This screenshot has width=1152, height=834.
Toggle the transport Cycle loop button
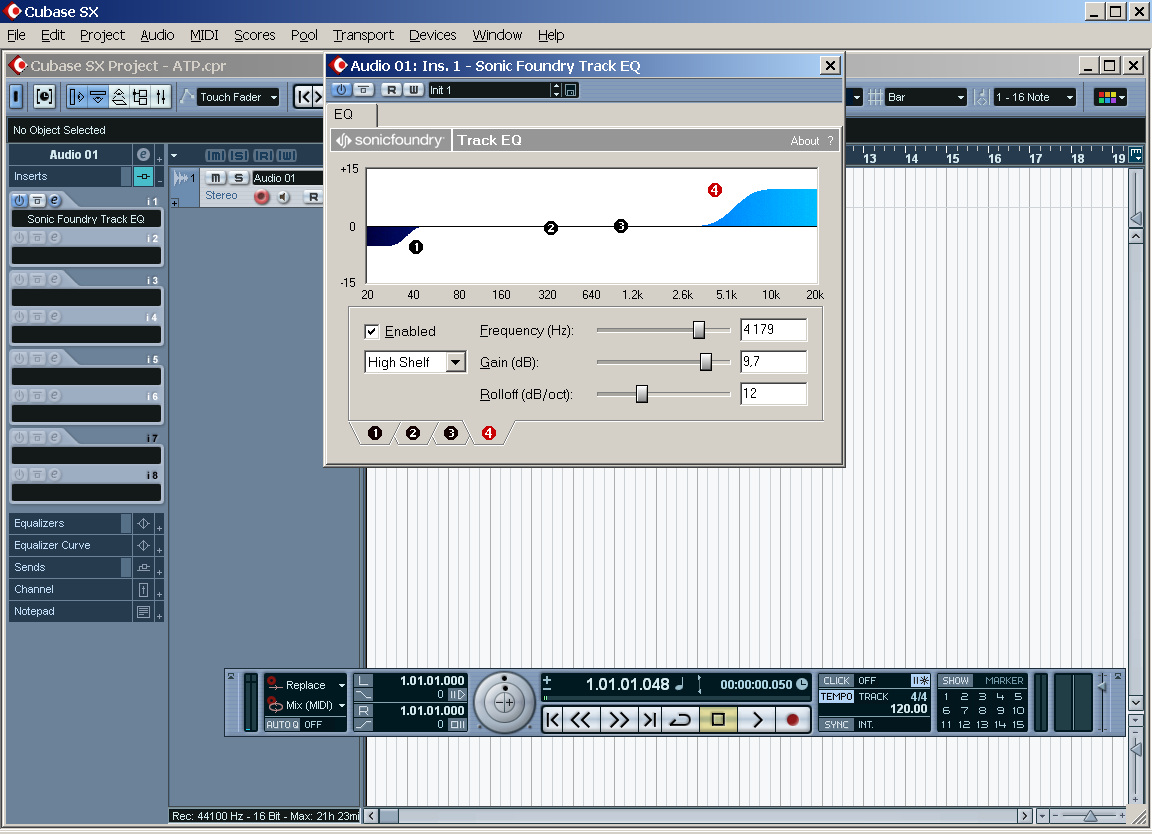coord(680,719)
